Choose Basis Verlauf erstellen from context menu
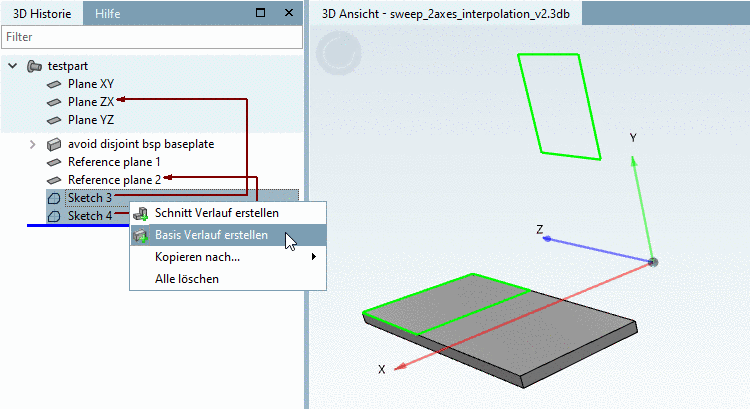This screenshot has width=750, height=409. tap(228, 235)
